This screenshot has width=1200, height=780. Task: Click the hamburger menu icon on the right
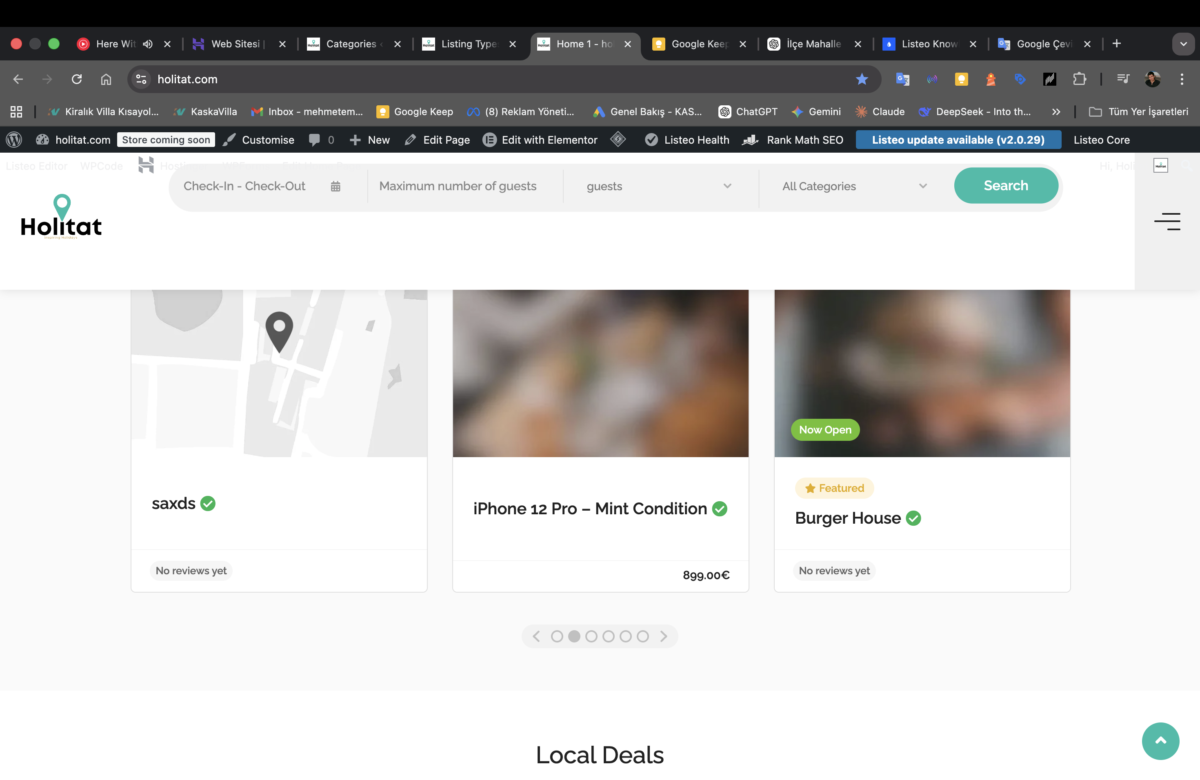point(1167,222)
